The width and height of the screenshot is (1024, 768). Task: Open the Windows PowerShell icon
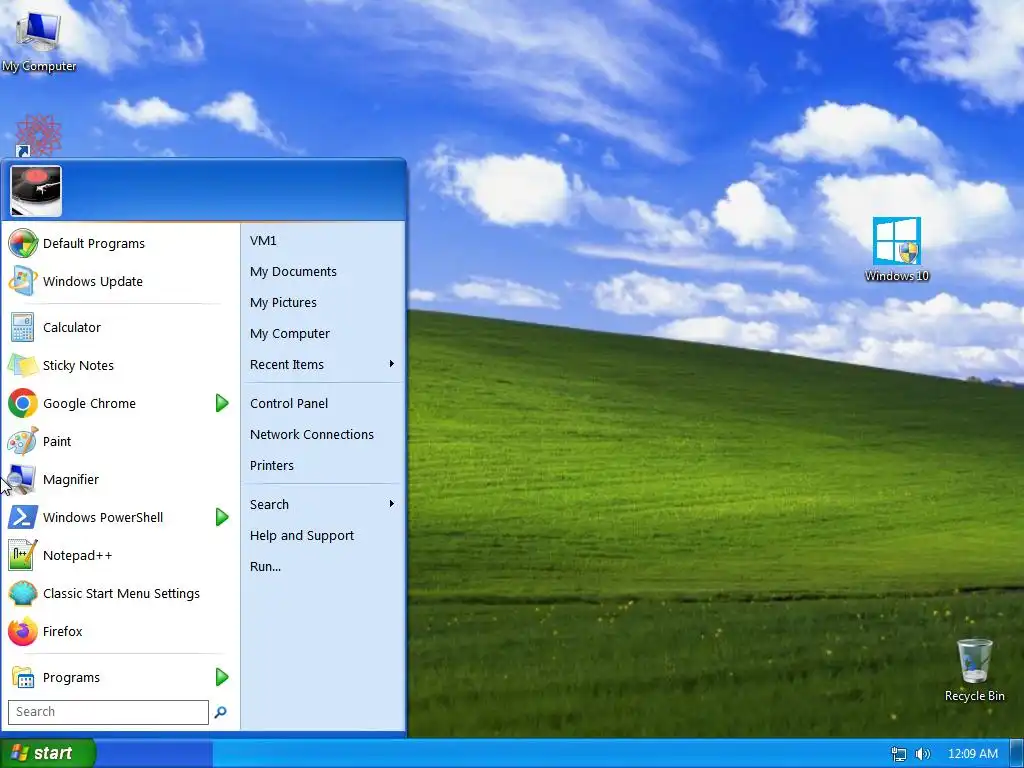click(23, 517)
